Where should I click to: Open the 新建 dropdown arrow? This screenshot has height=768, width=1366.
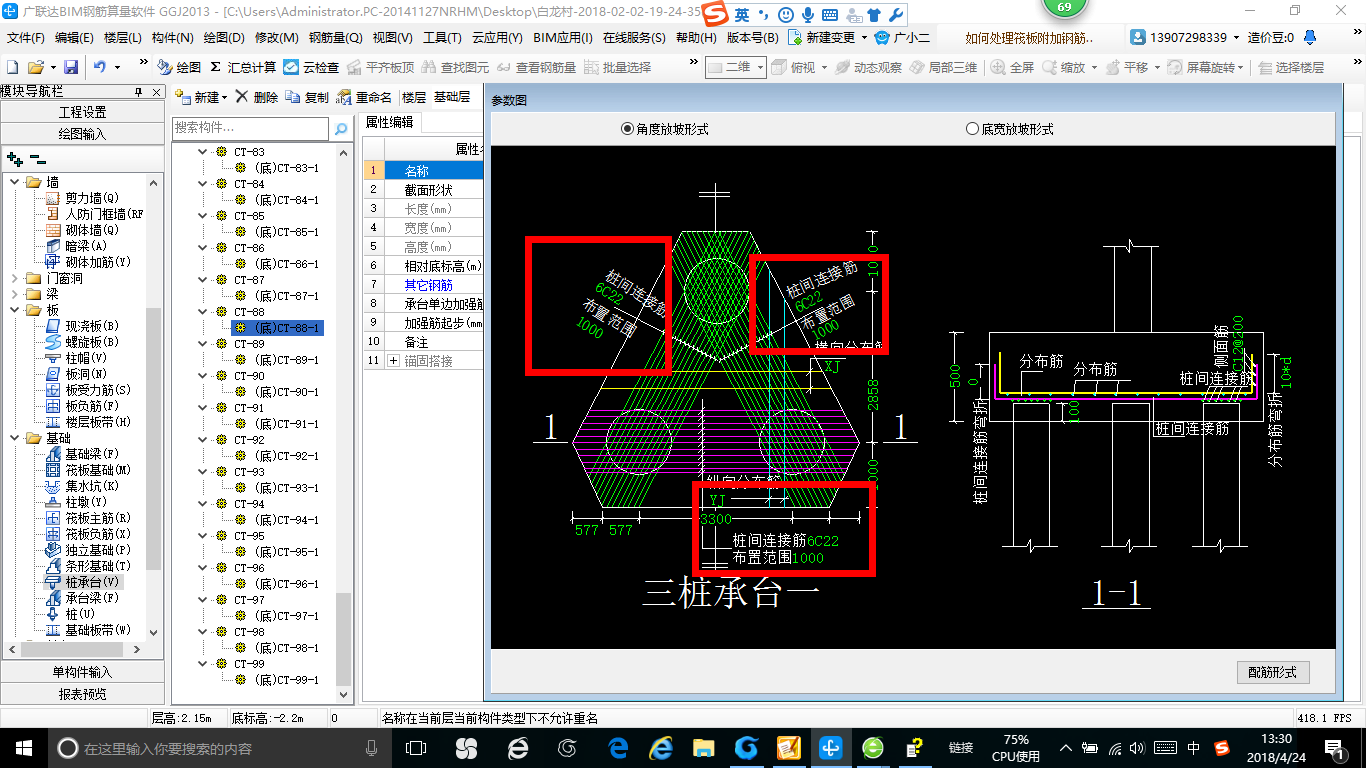(x=224, y=98)
